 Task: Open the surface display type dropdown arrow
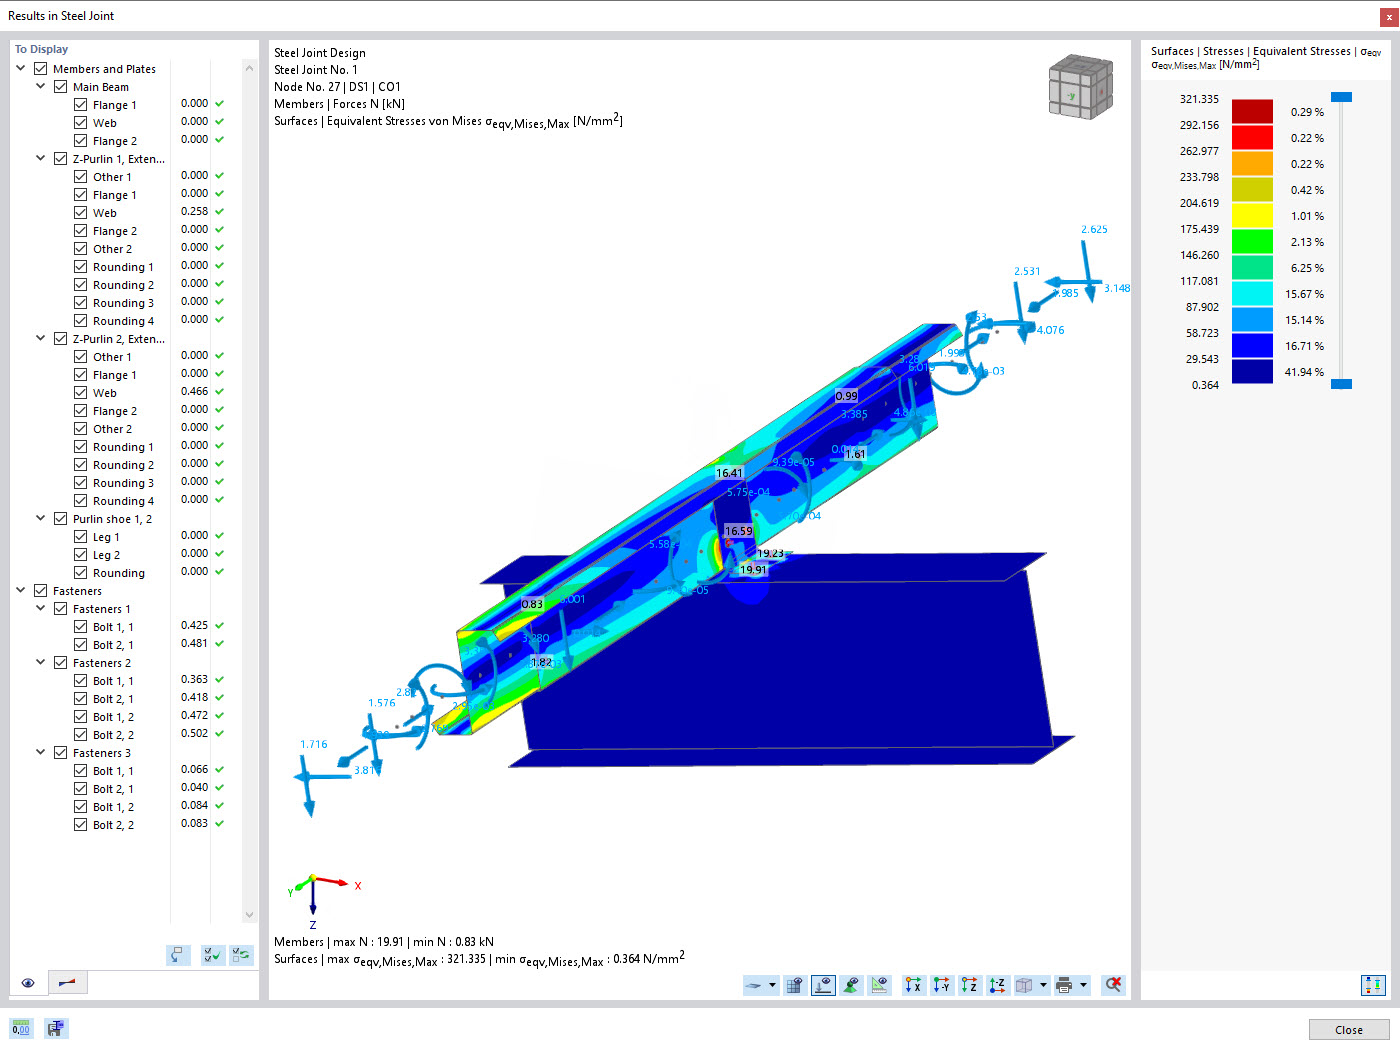772,985
